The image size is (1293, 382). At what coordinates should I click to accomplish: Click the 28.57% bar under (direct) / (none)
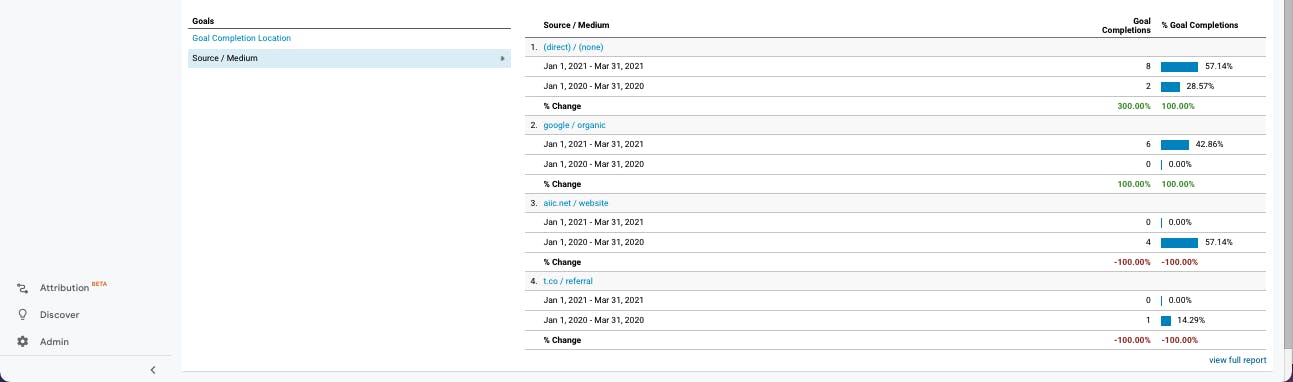click(x=1170, y=86)
